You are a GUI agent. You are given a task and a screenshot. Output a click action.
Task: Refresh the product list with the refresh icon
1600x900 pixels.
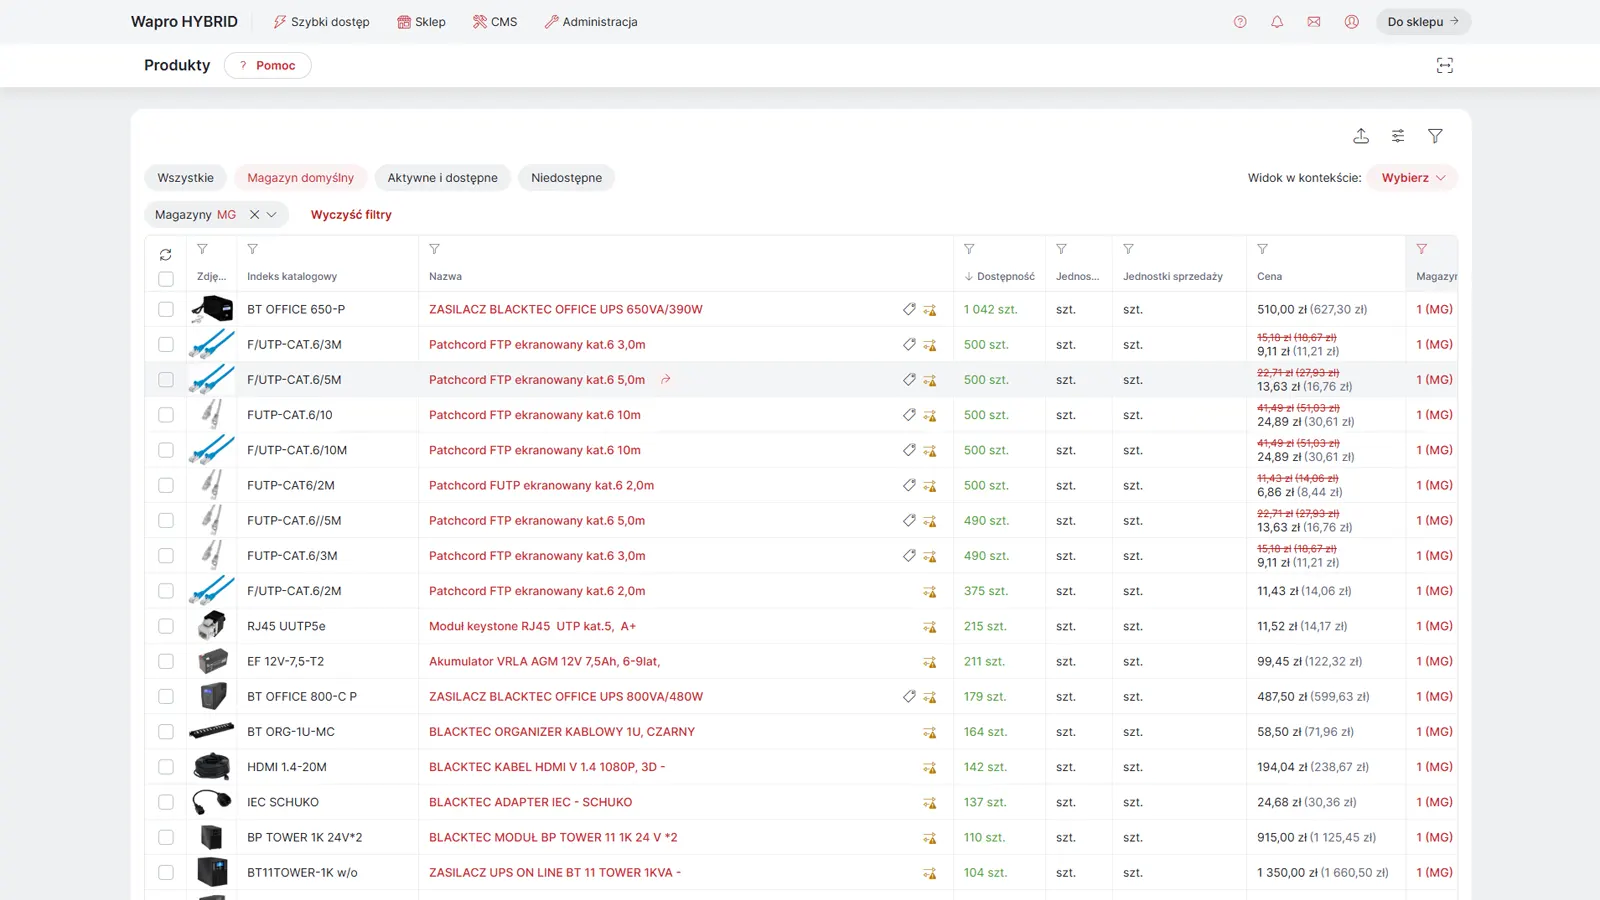click(165, 254)
